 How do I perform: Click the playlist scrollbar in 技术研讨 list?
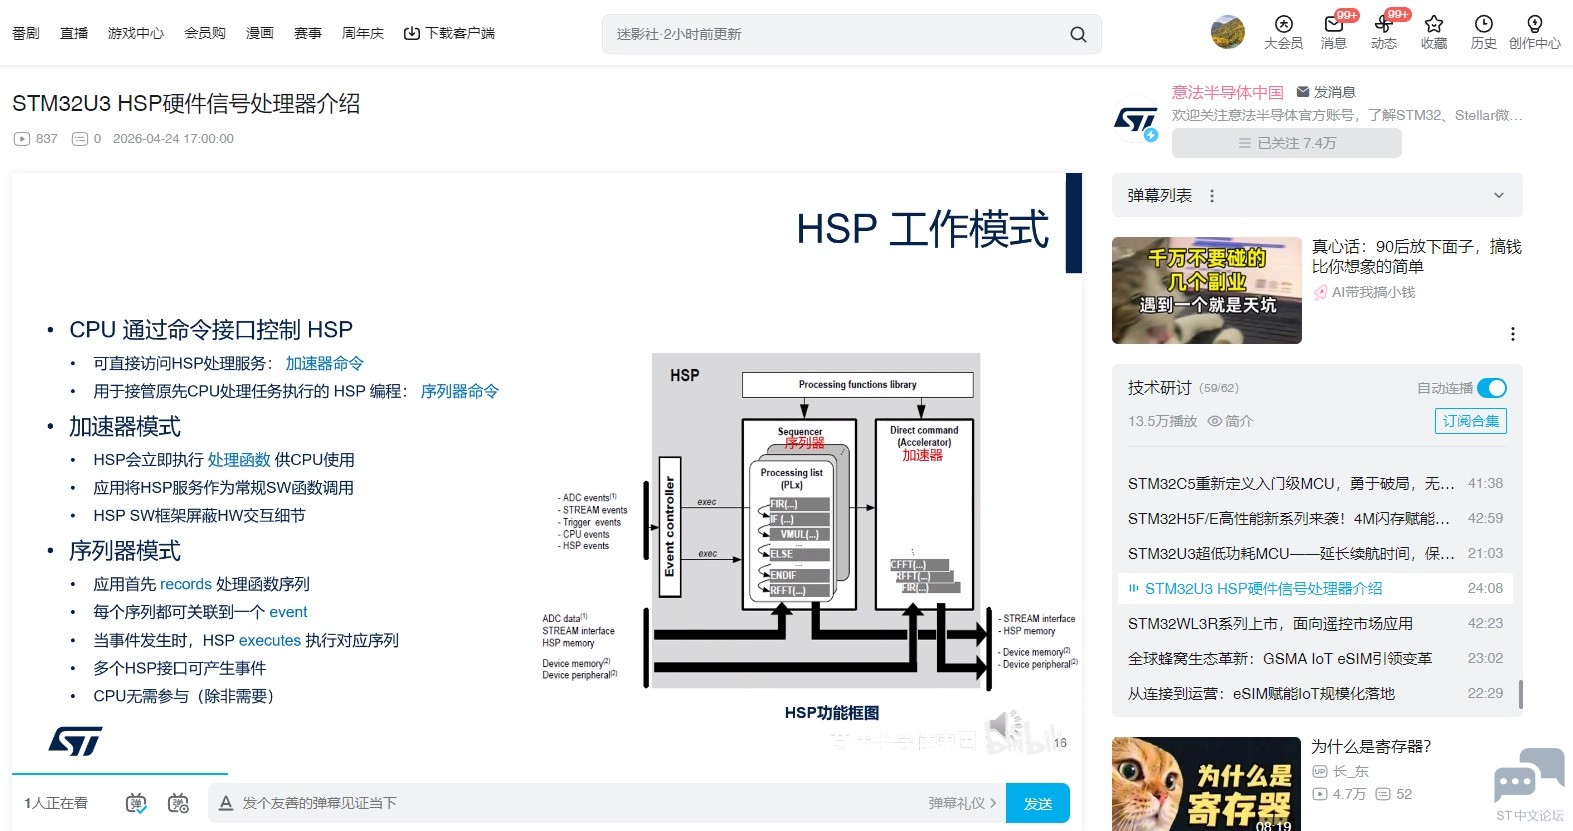pyautogui.click(x=1520, y=694)
